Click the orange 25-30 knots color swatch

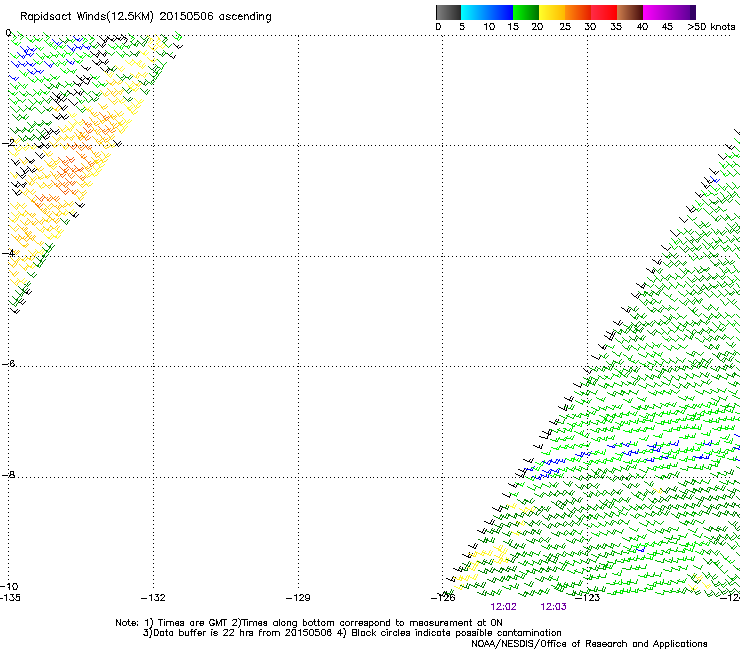pos(578,12)
